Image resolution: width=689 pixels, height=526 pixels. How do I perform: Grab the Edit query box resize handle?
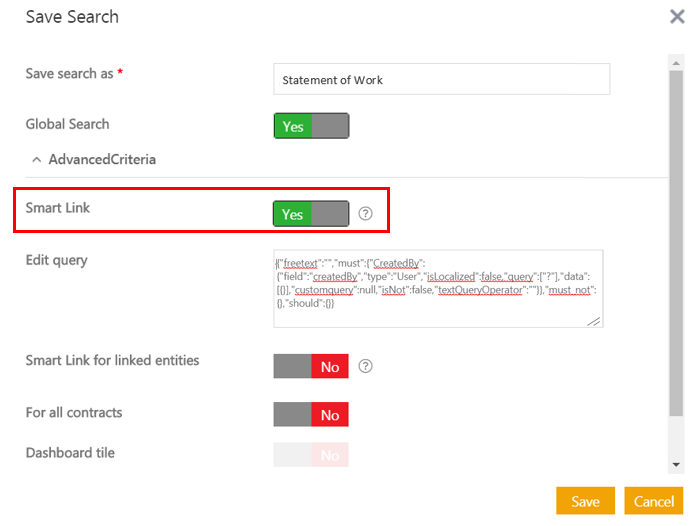click(x=594, y=321)
